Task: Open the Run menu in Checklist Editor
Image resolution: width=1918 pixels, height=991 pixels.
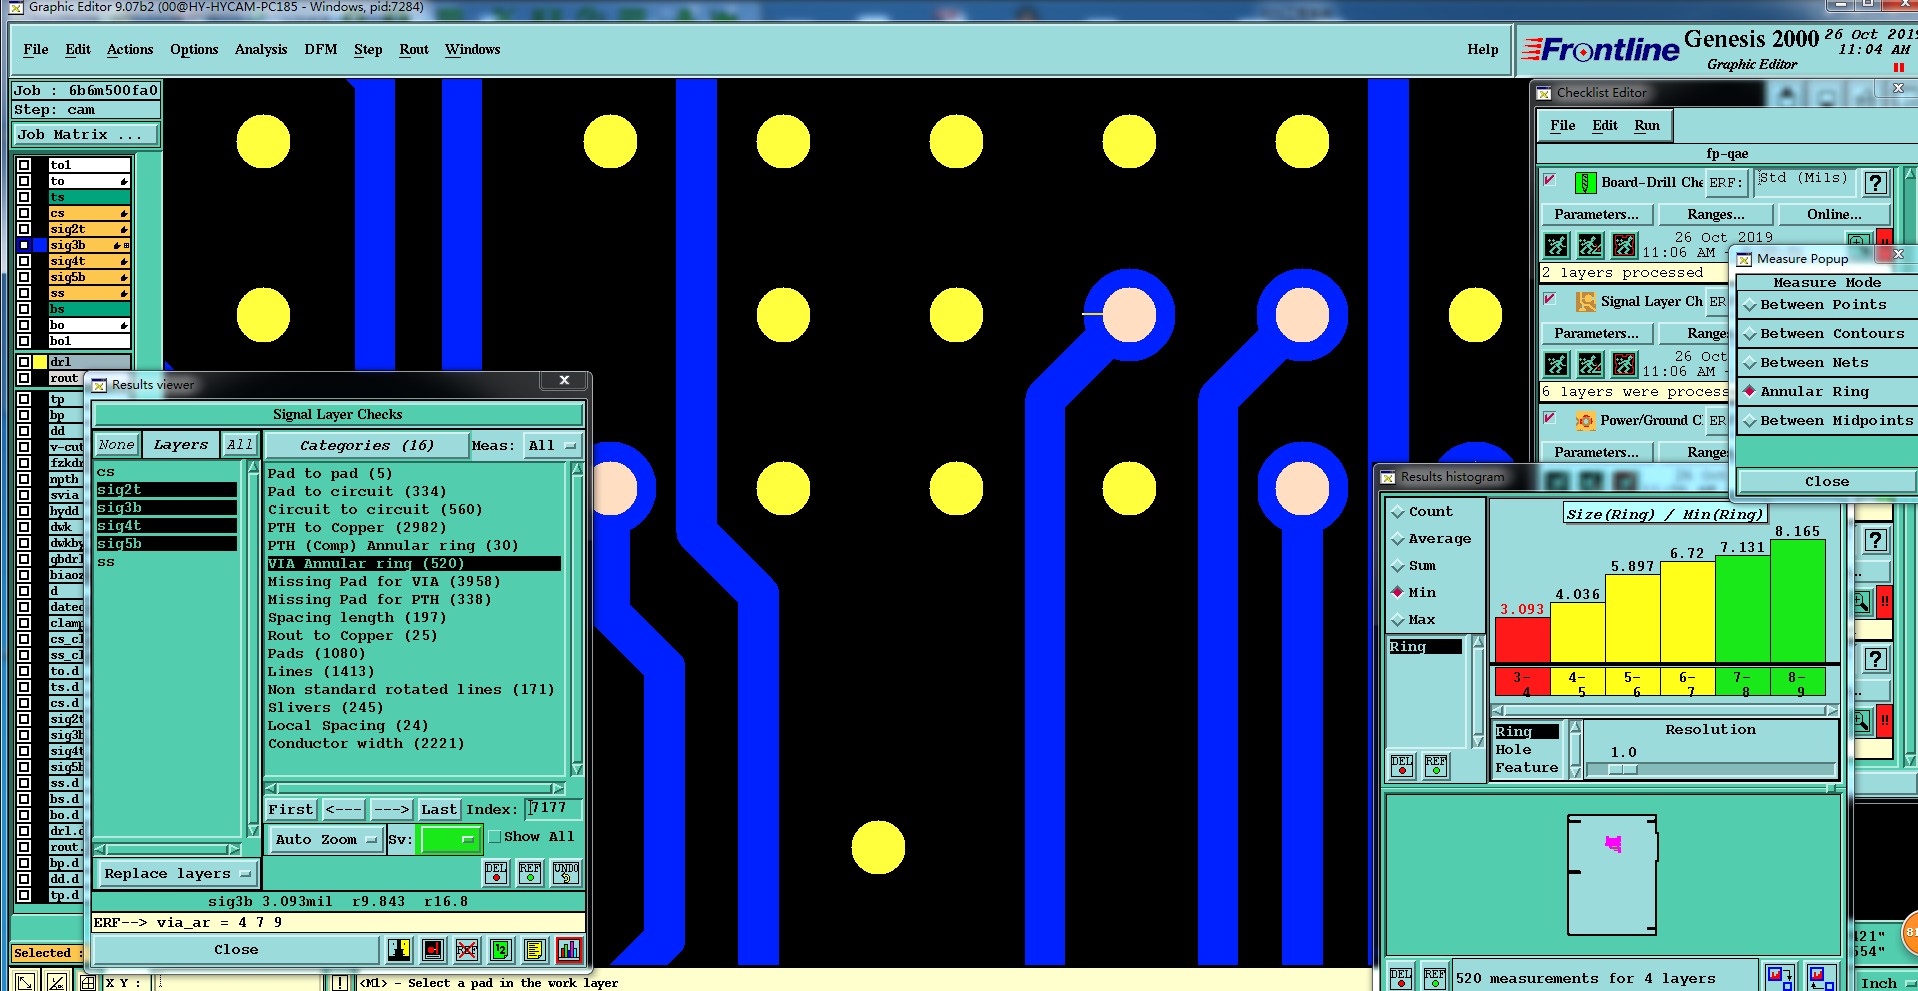Action: pyautogui.click(x=1647, y=126)
